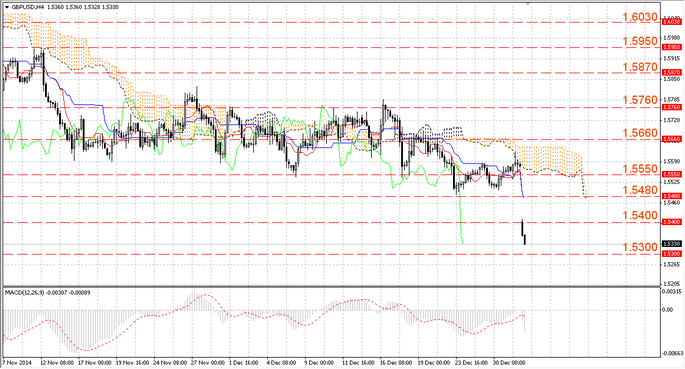685x369 pixels.
Task: Select the orange 1.5480 level label
Action: pos(640,190)
